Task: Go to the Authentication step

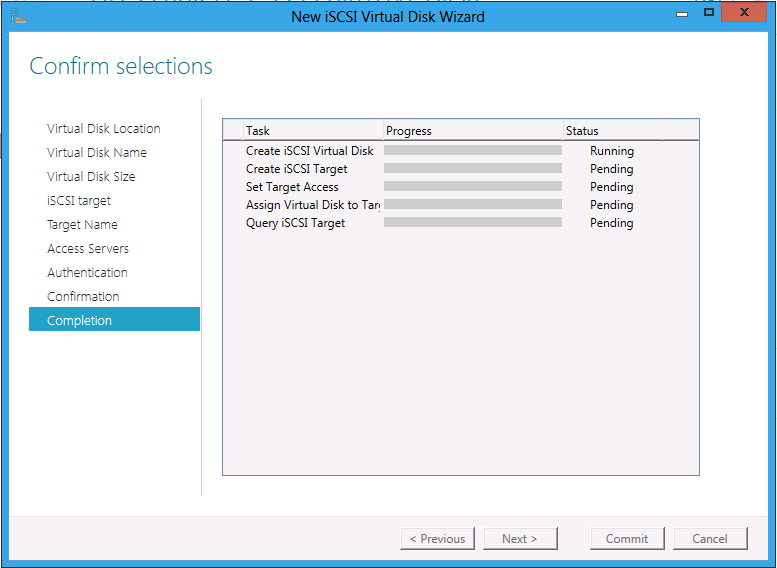Action: 87,273
